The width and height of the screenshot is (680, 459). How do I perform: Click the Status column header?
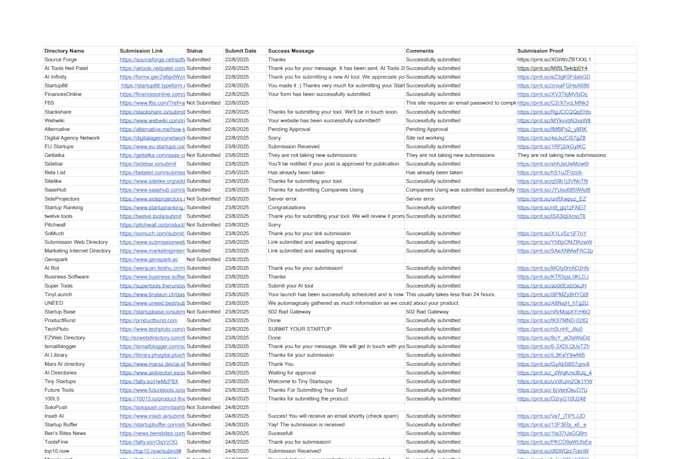click(x=195, y=51)
